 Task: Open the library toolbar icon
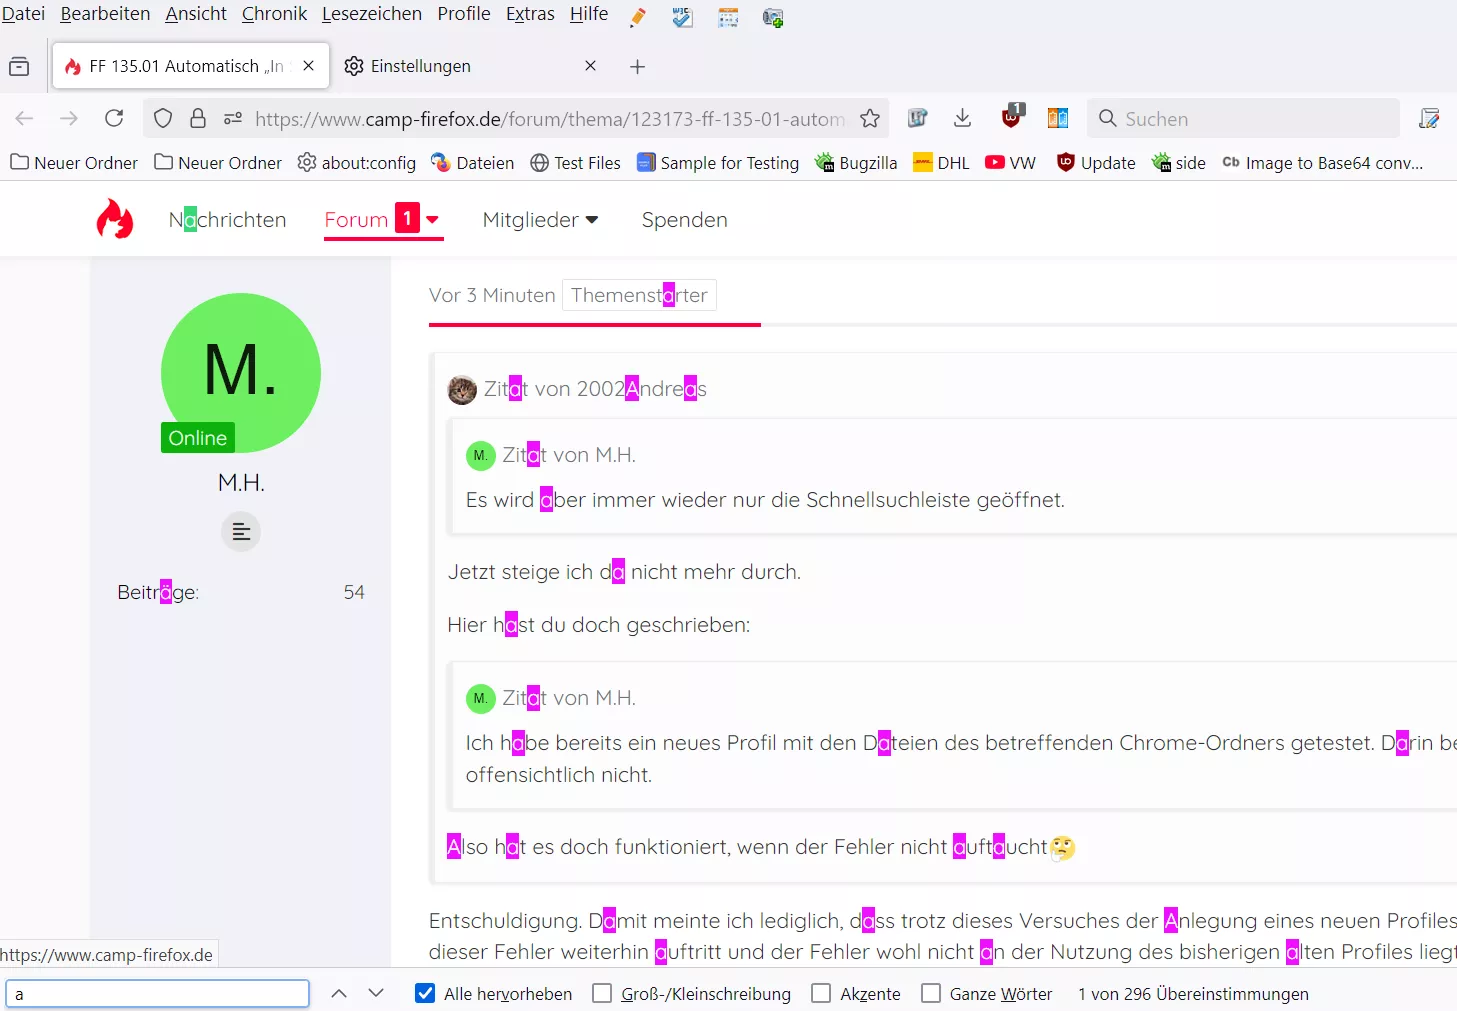[x=917, y=118]
